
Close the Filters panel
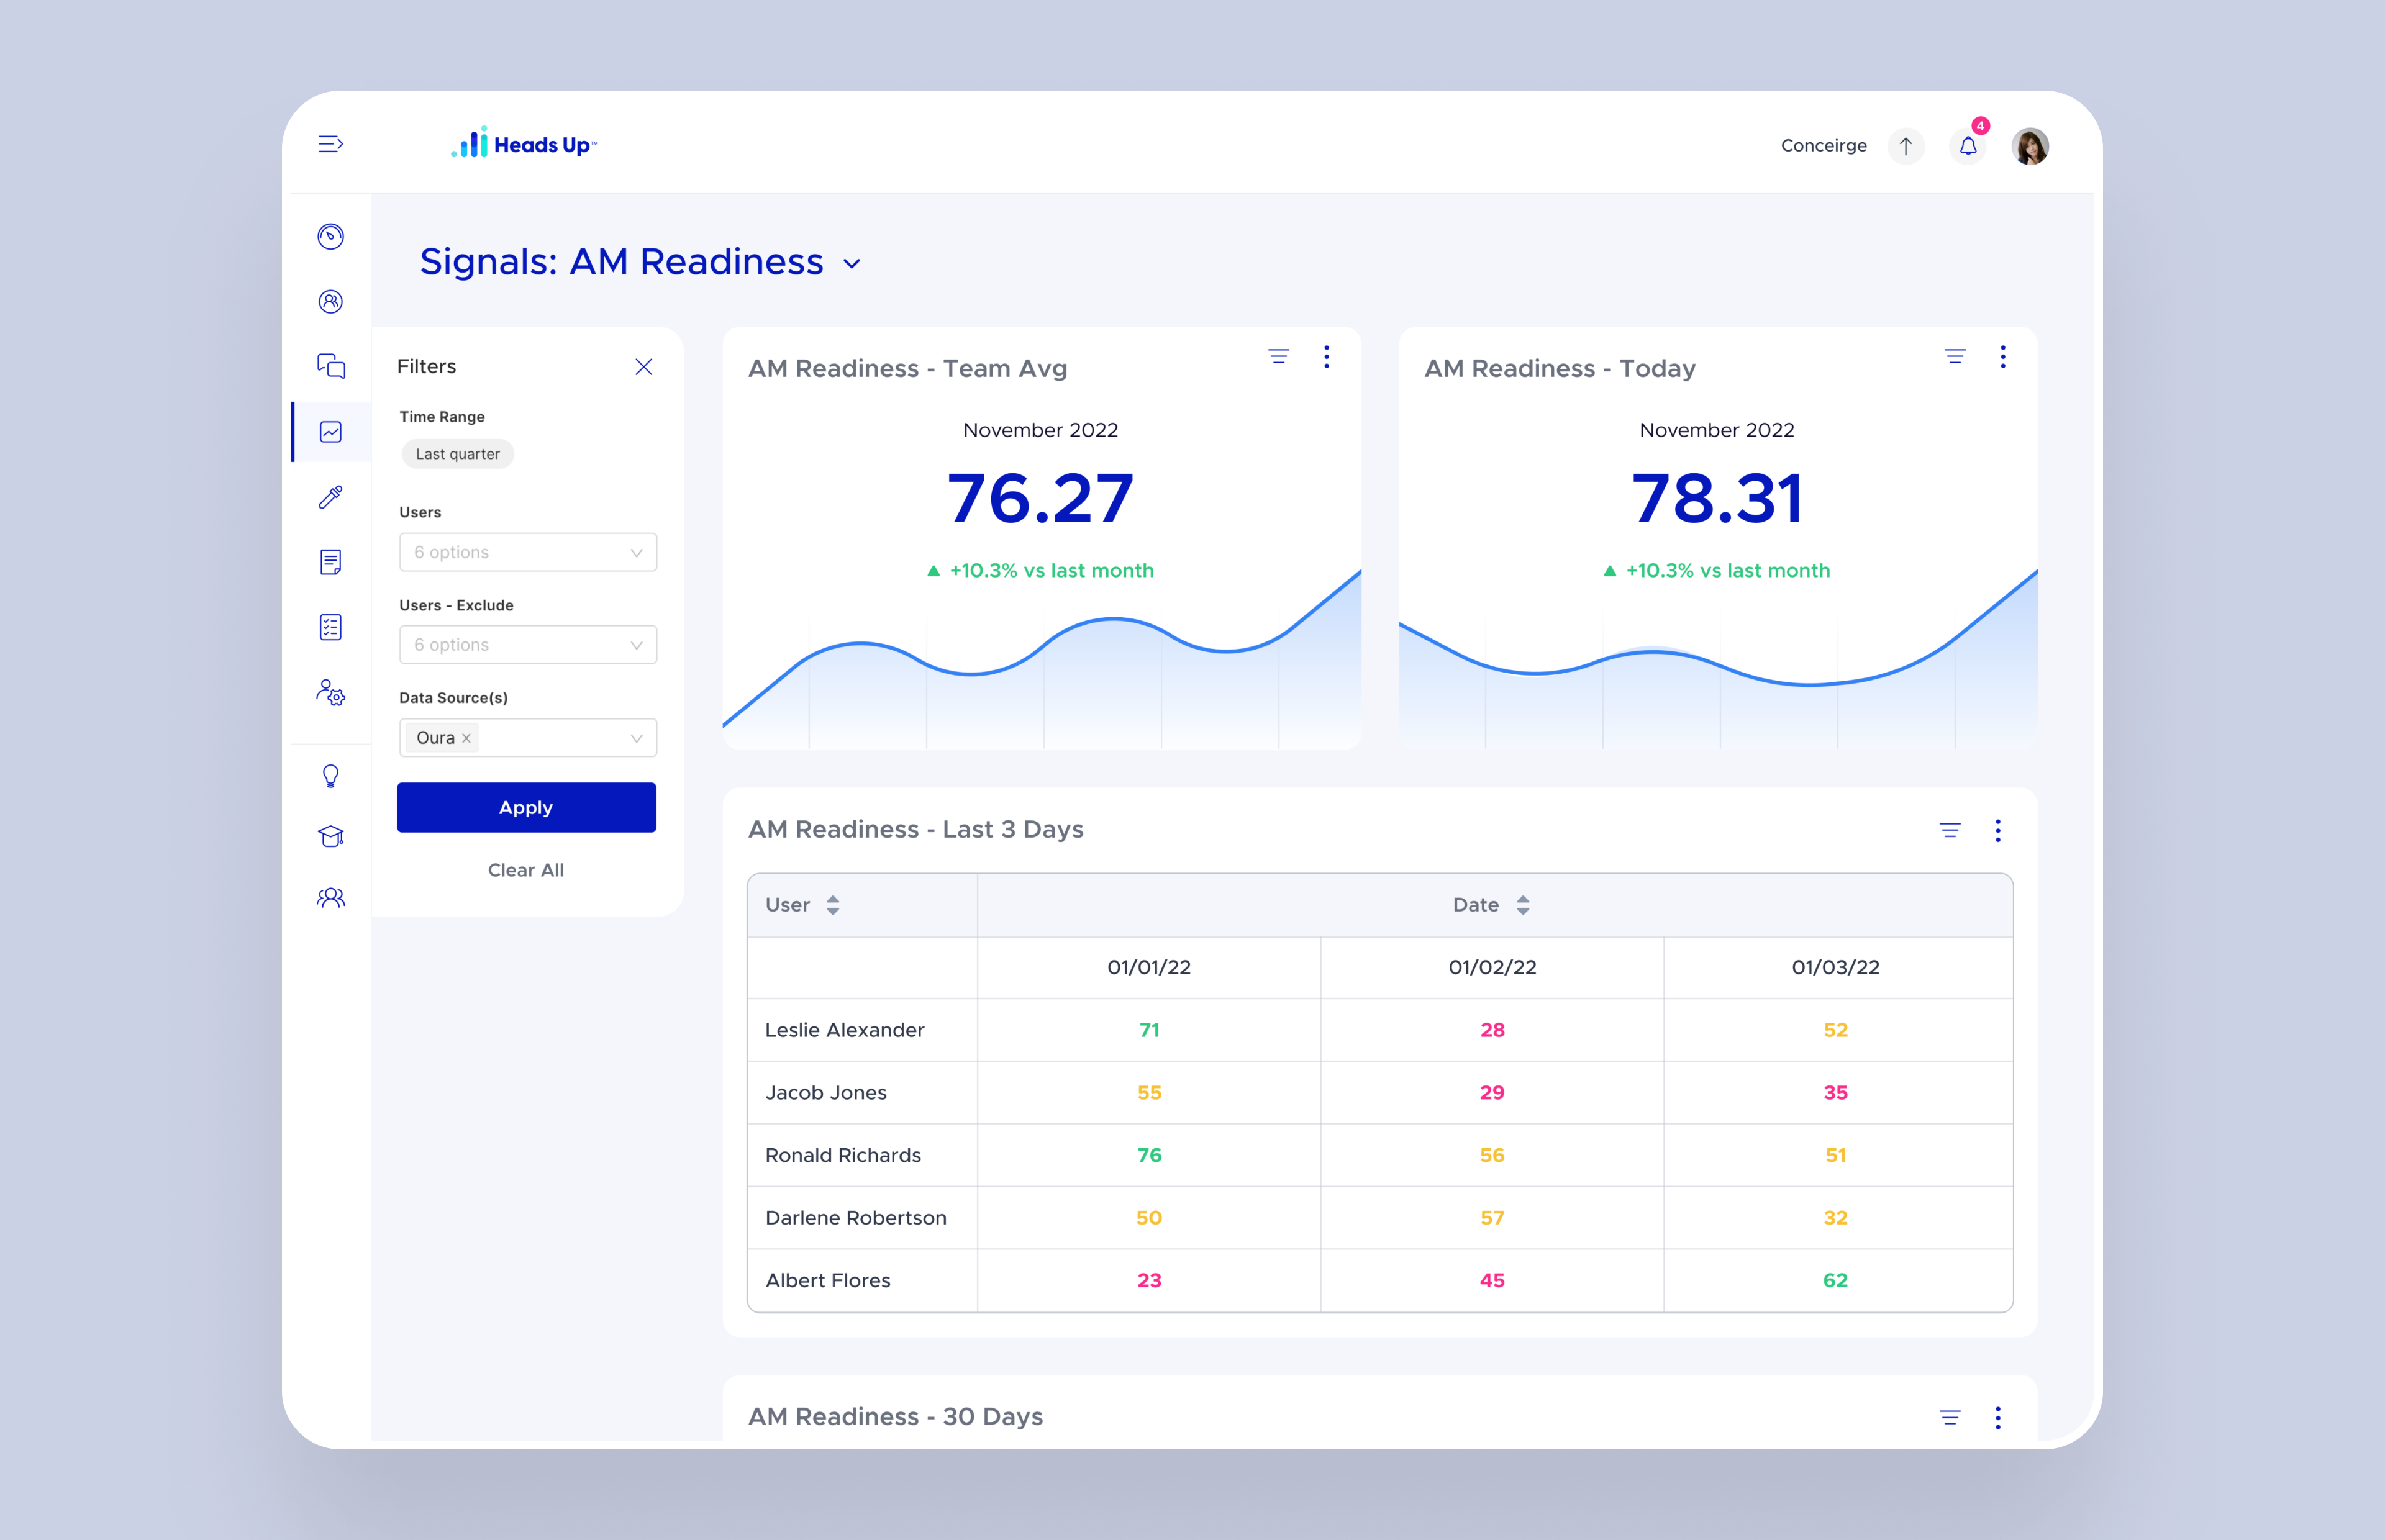coord(644,367)
